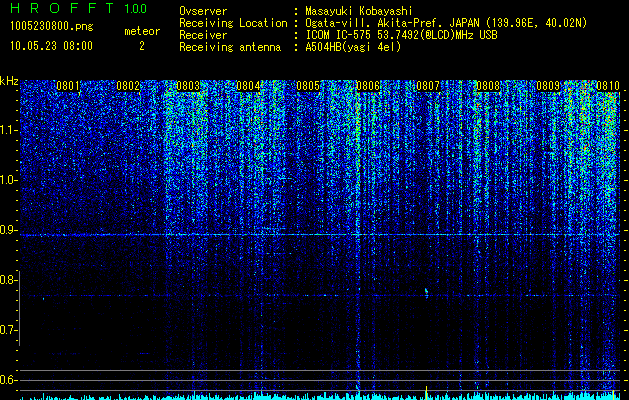Click the yellow spike in the bottom power graph
The width and height of the screenshot is (629, 400).
(426, 392)
